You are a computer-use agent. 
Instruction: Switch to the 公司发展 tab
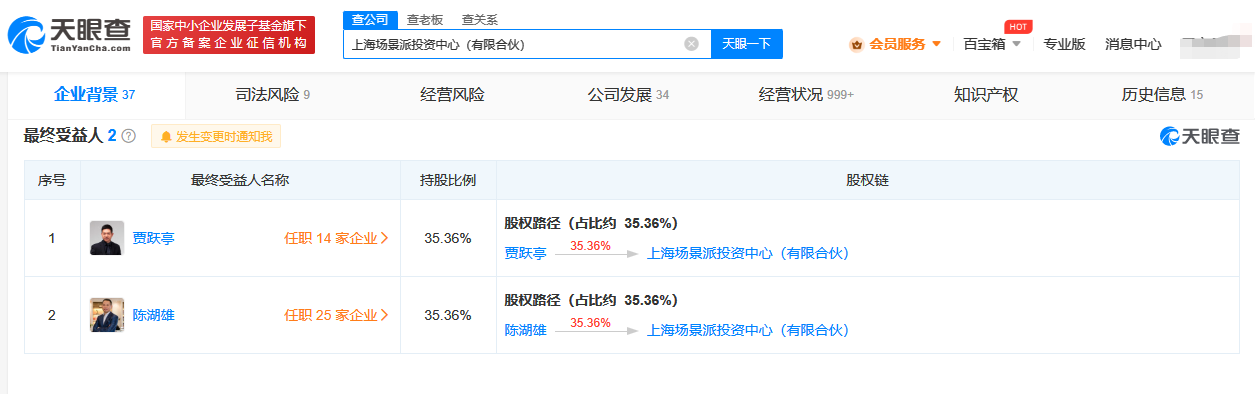pos(628,95)
